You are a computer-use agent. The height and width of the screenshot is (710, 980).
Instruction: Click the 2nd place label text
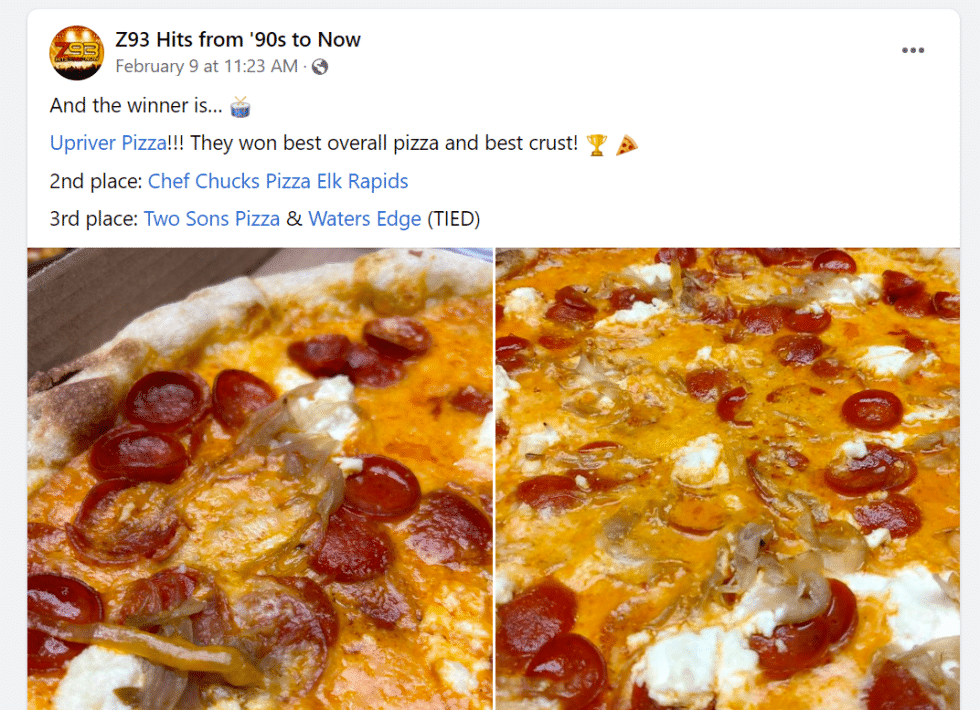click(x=93, y=181)
